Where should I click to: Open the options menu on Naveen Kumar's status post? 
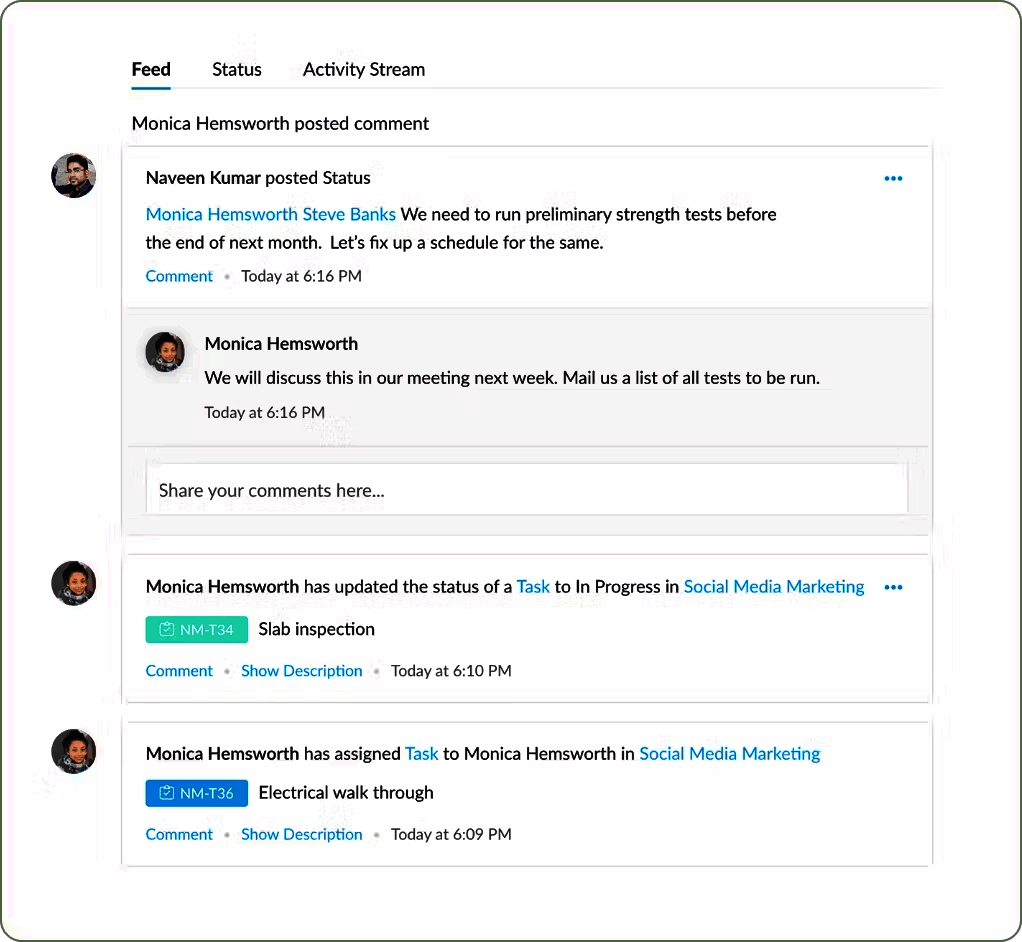[893, 178]
